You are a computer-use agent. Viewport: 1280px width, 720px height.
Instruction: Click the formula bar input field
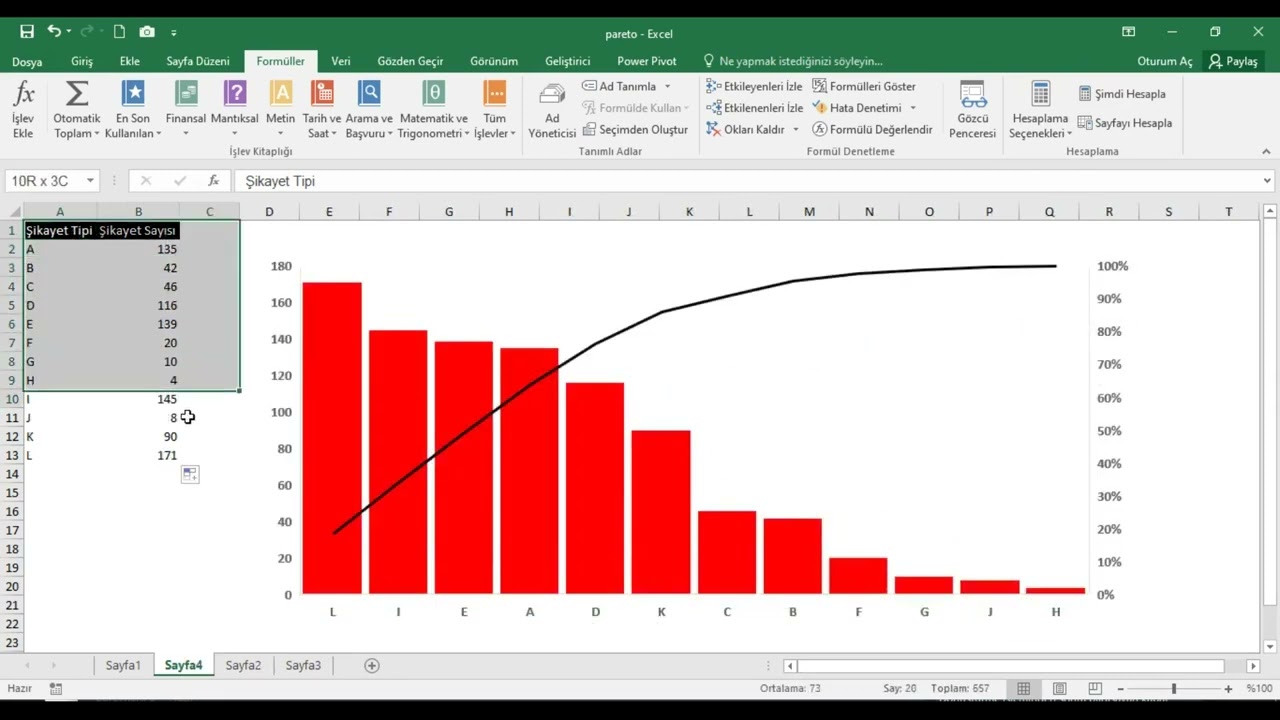coord(747,181)
